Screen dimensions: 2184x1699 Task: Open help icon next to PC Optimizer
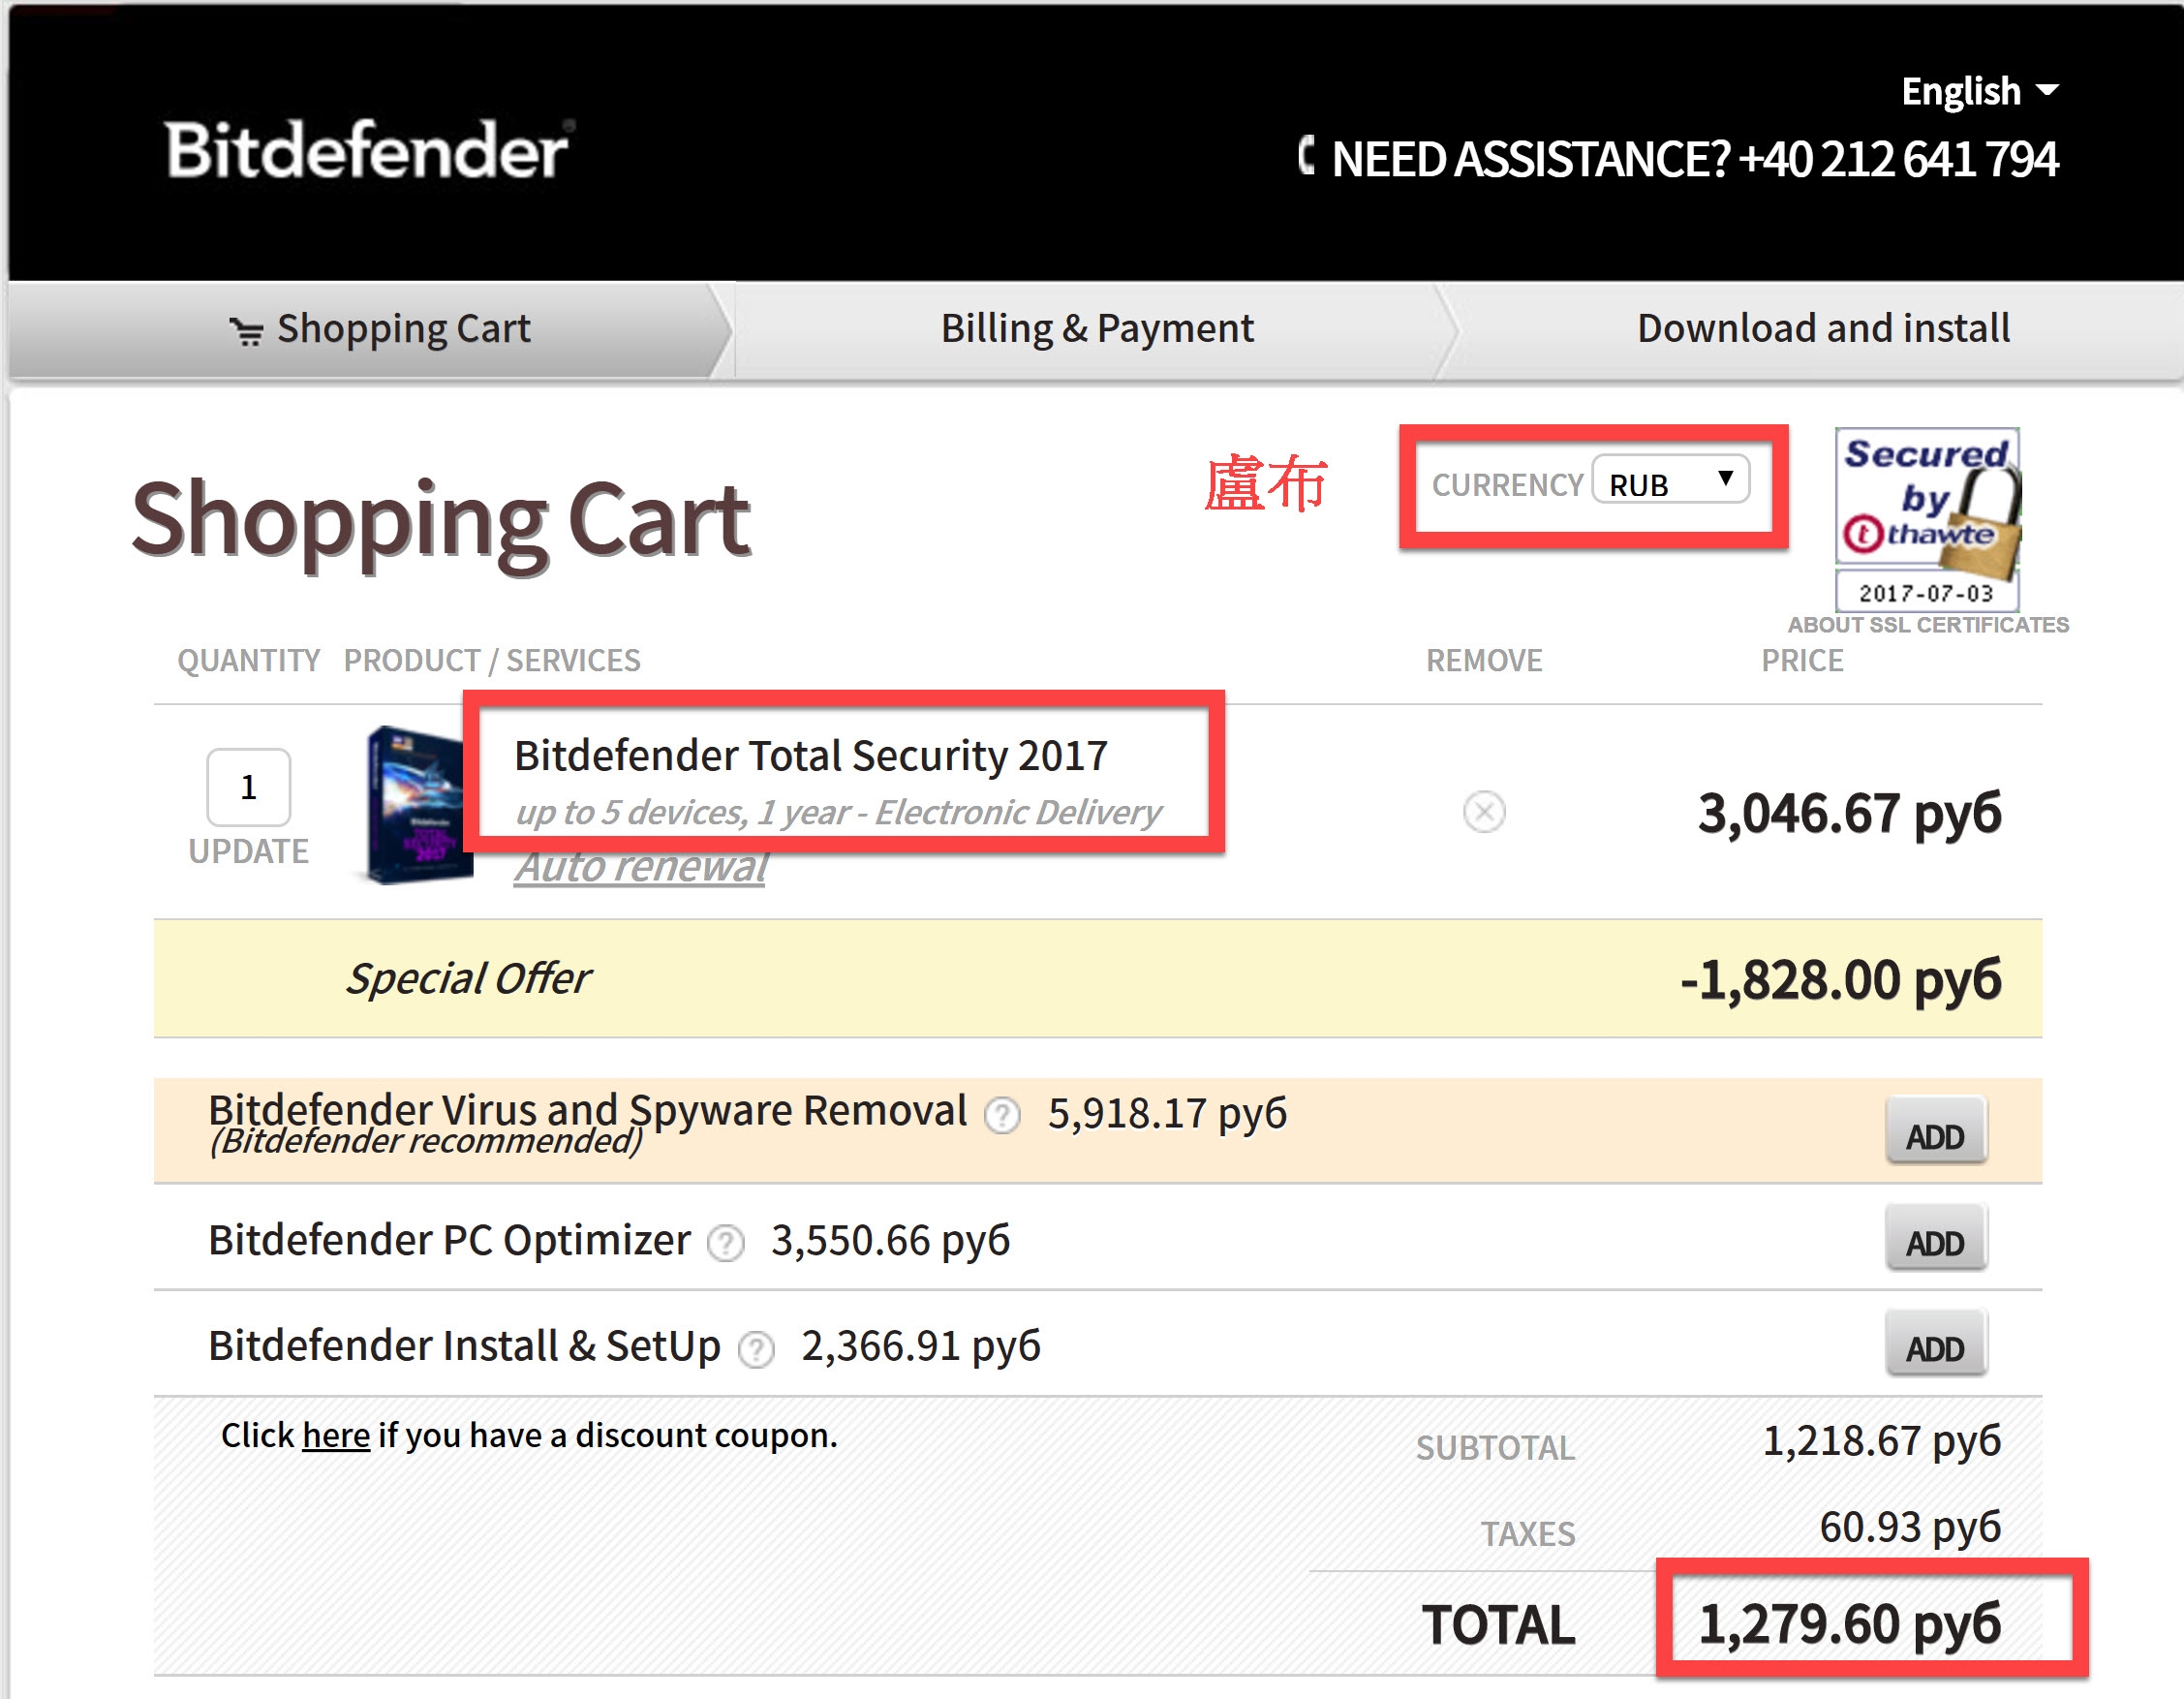point(726,1243)
